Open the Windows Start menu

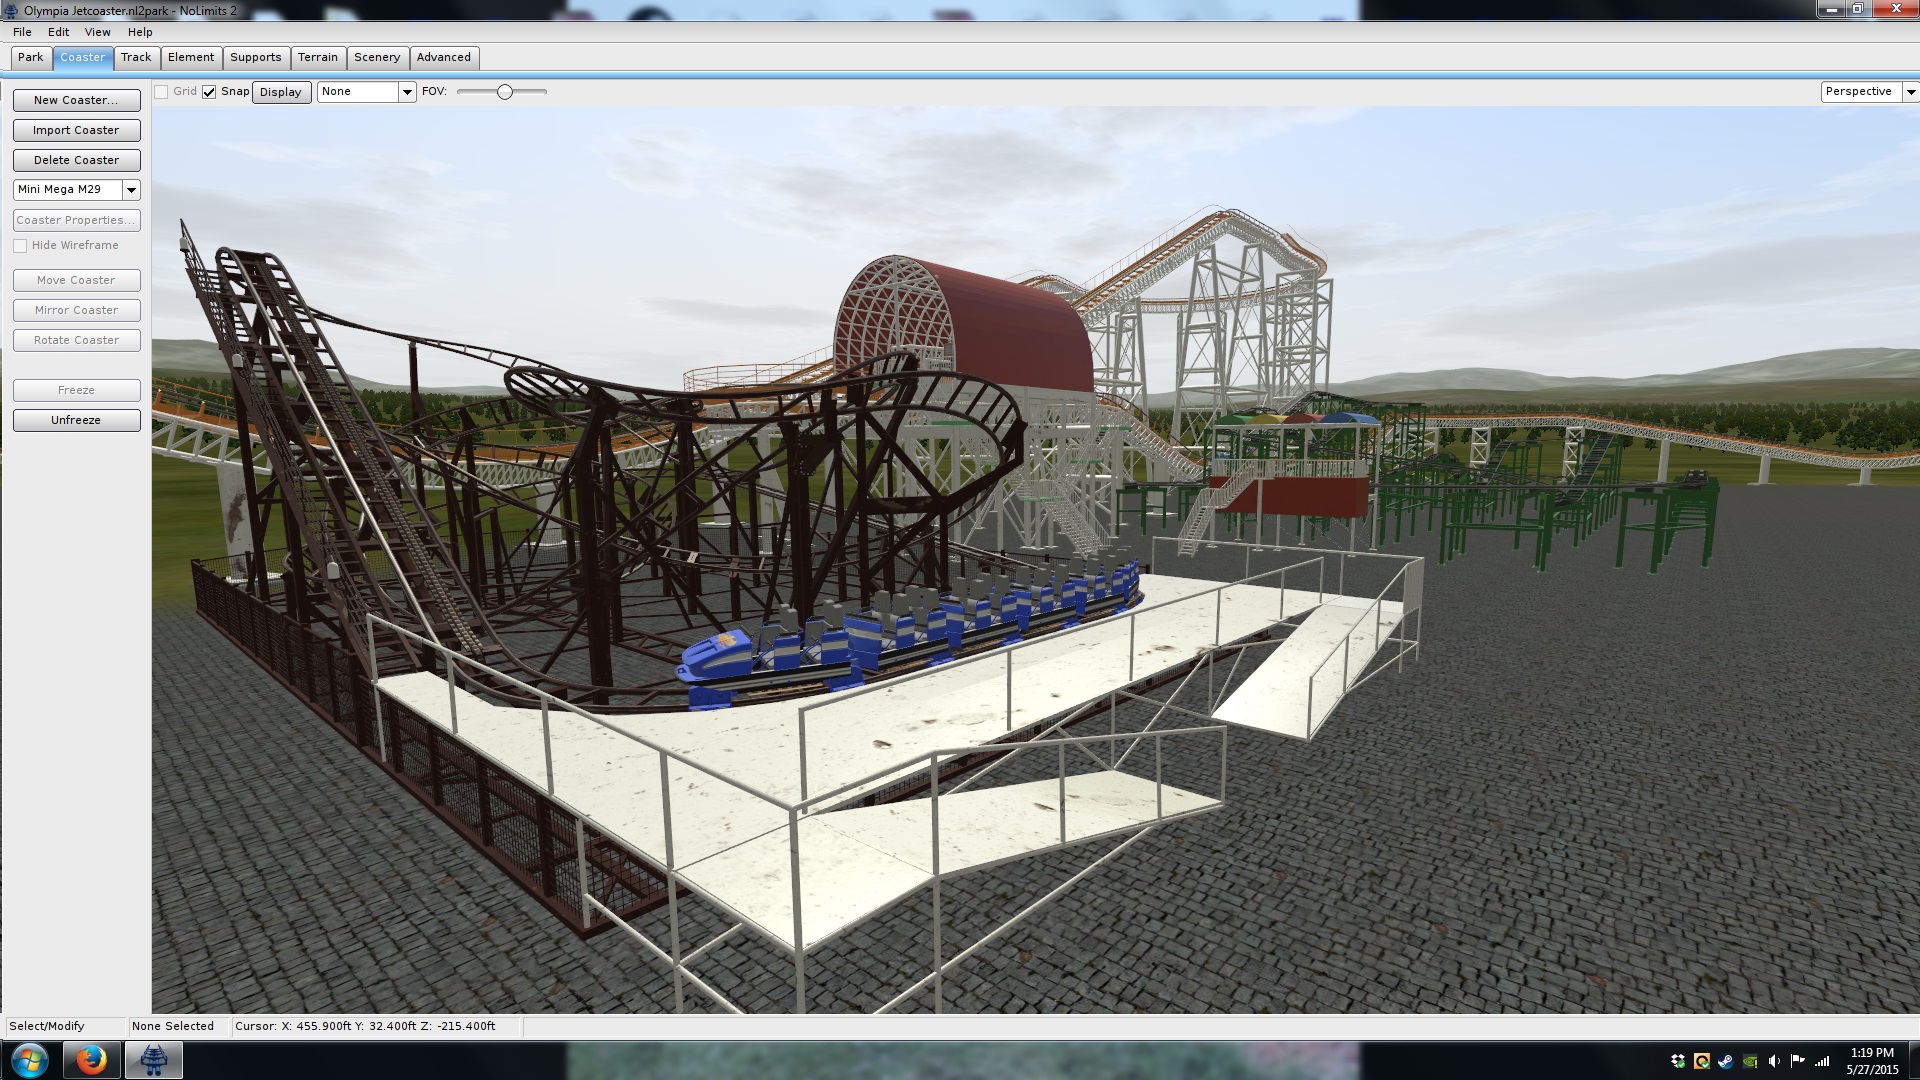[29, 1060]
